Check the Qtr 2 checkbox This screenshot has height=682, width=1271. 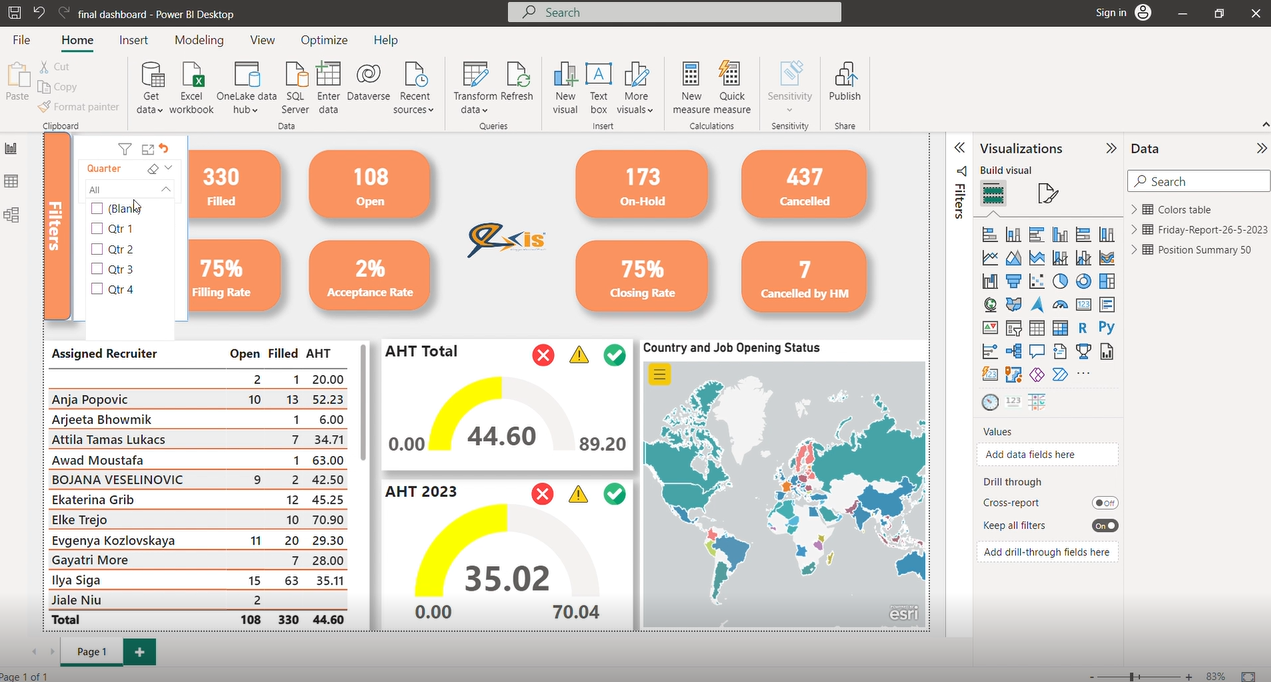pyautogui.click(x=97, y=249)
